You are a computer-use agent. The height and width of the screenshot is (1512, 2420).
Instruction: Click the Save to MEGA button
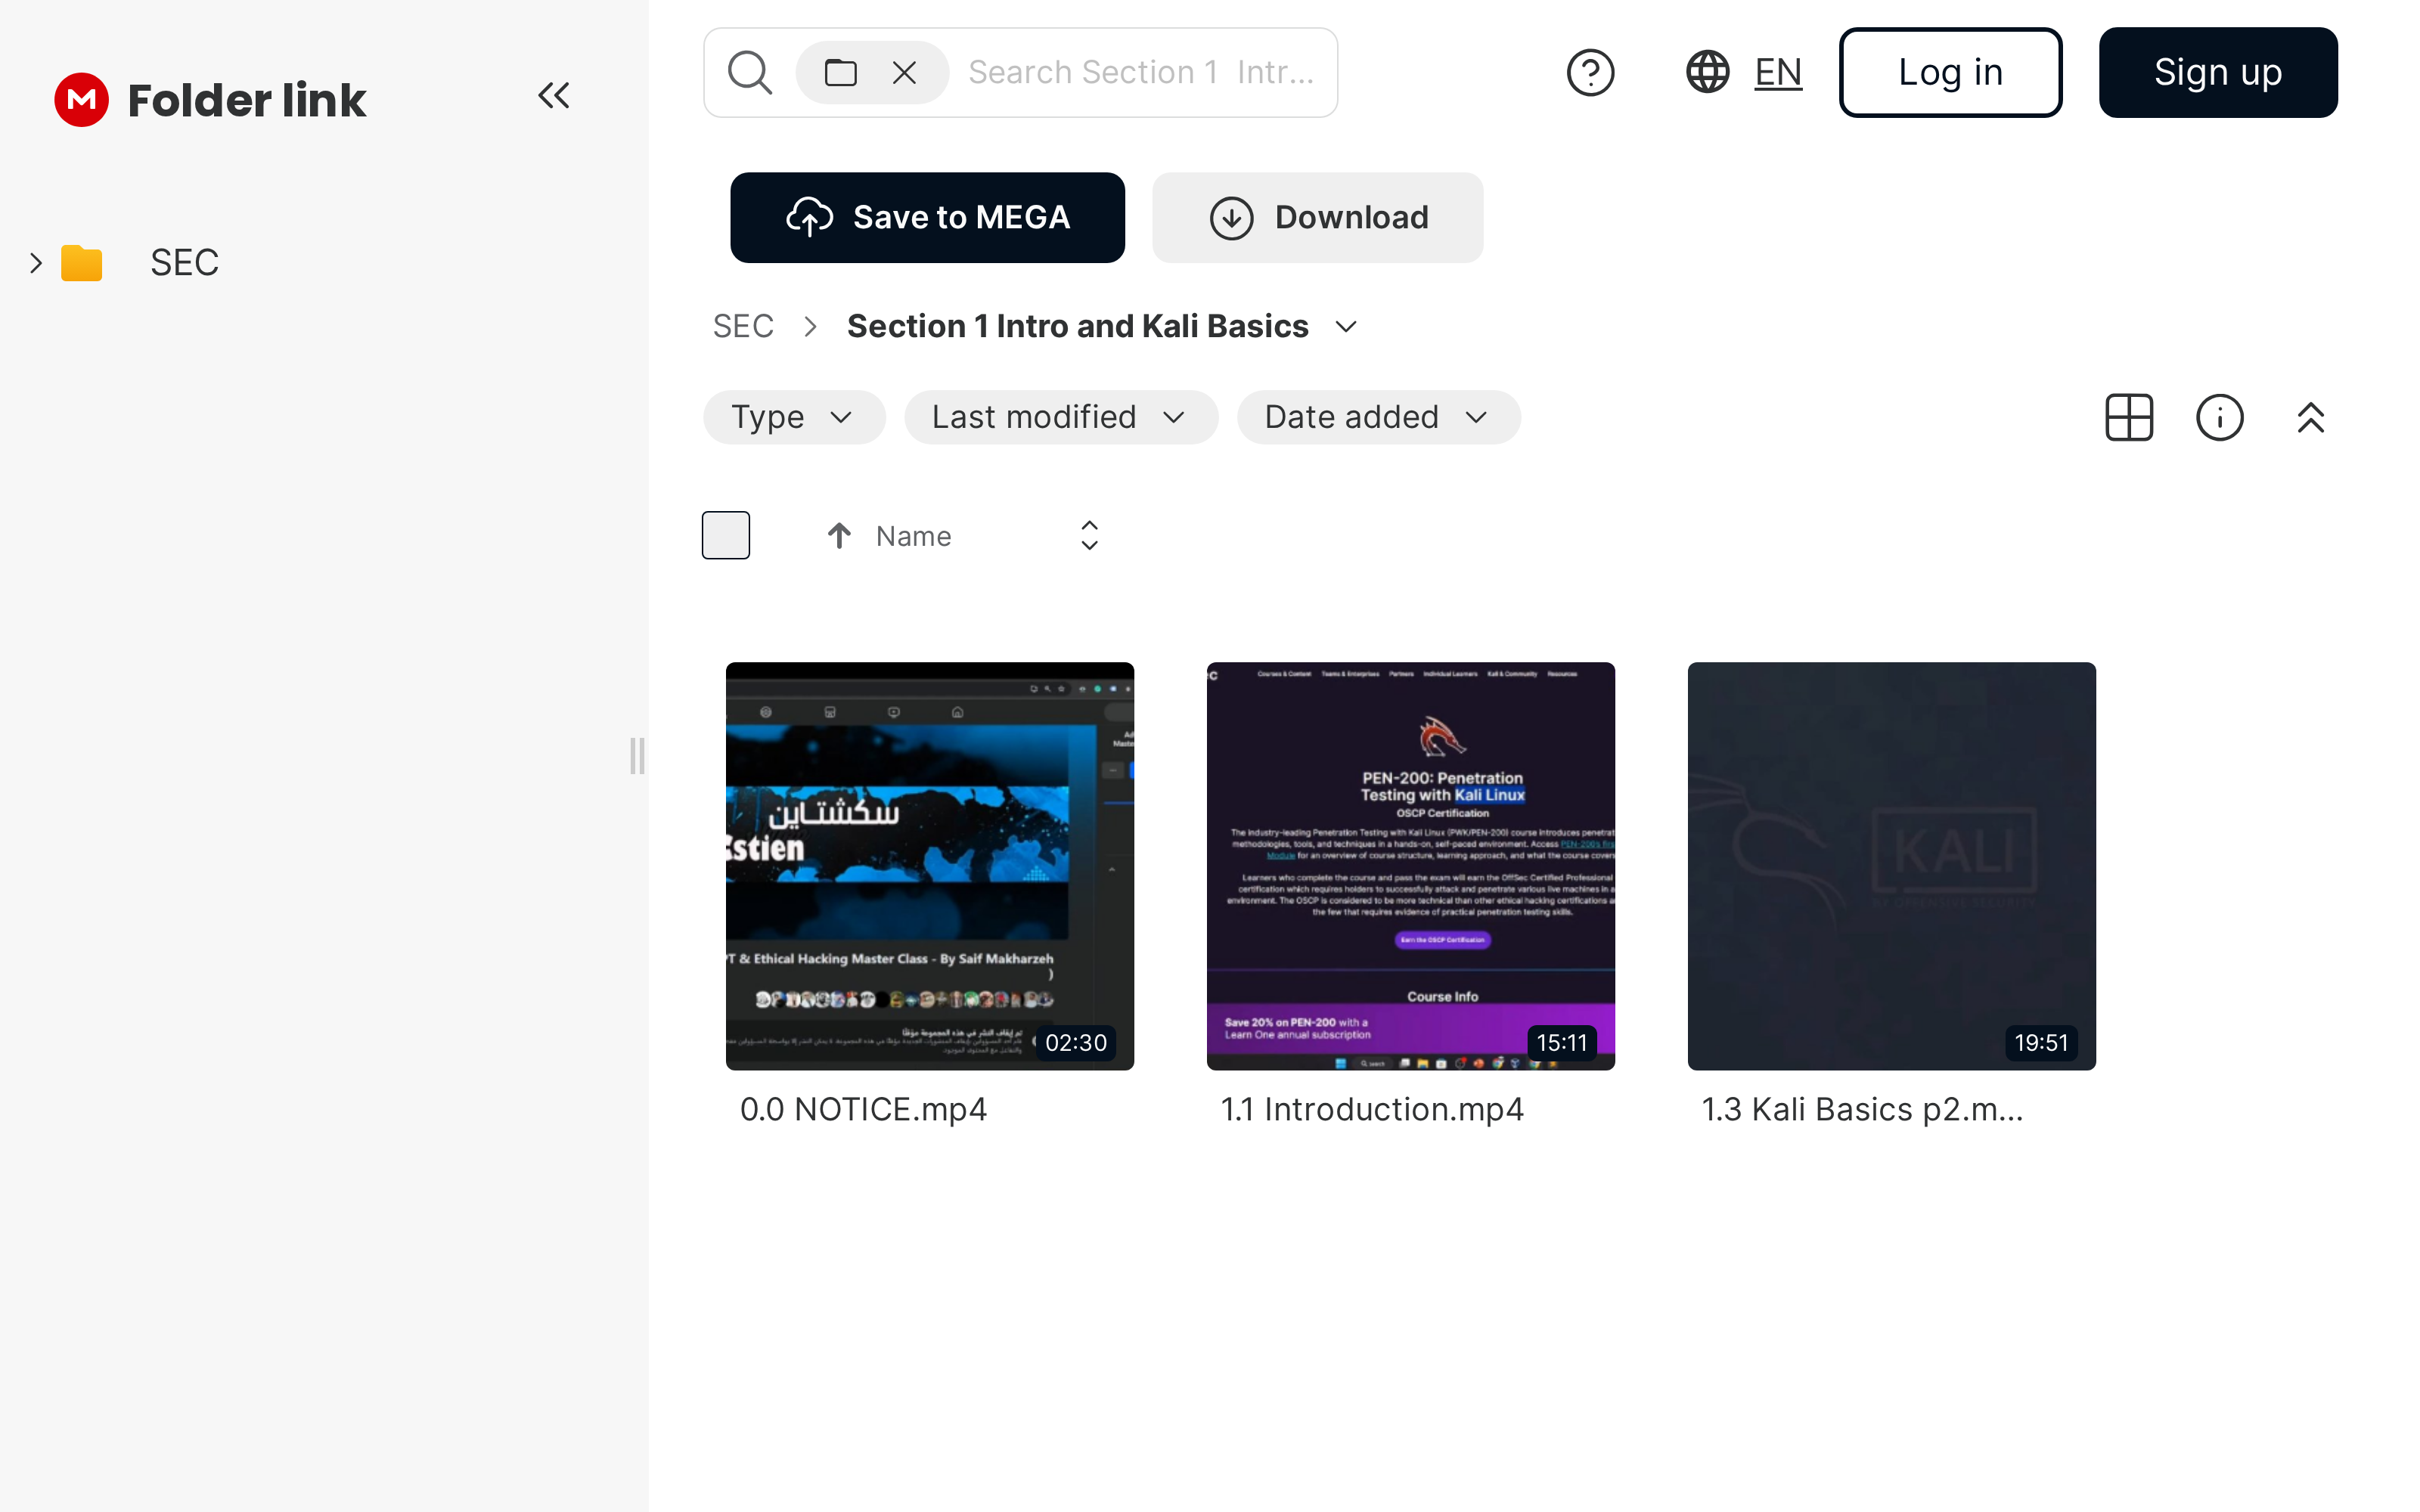coord(927,217)
